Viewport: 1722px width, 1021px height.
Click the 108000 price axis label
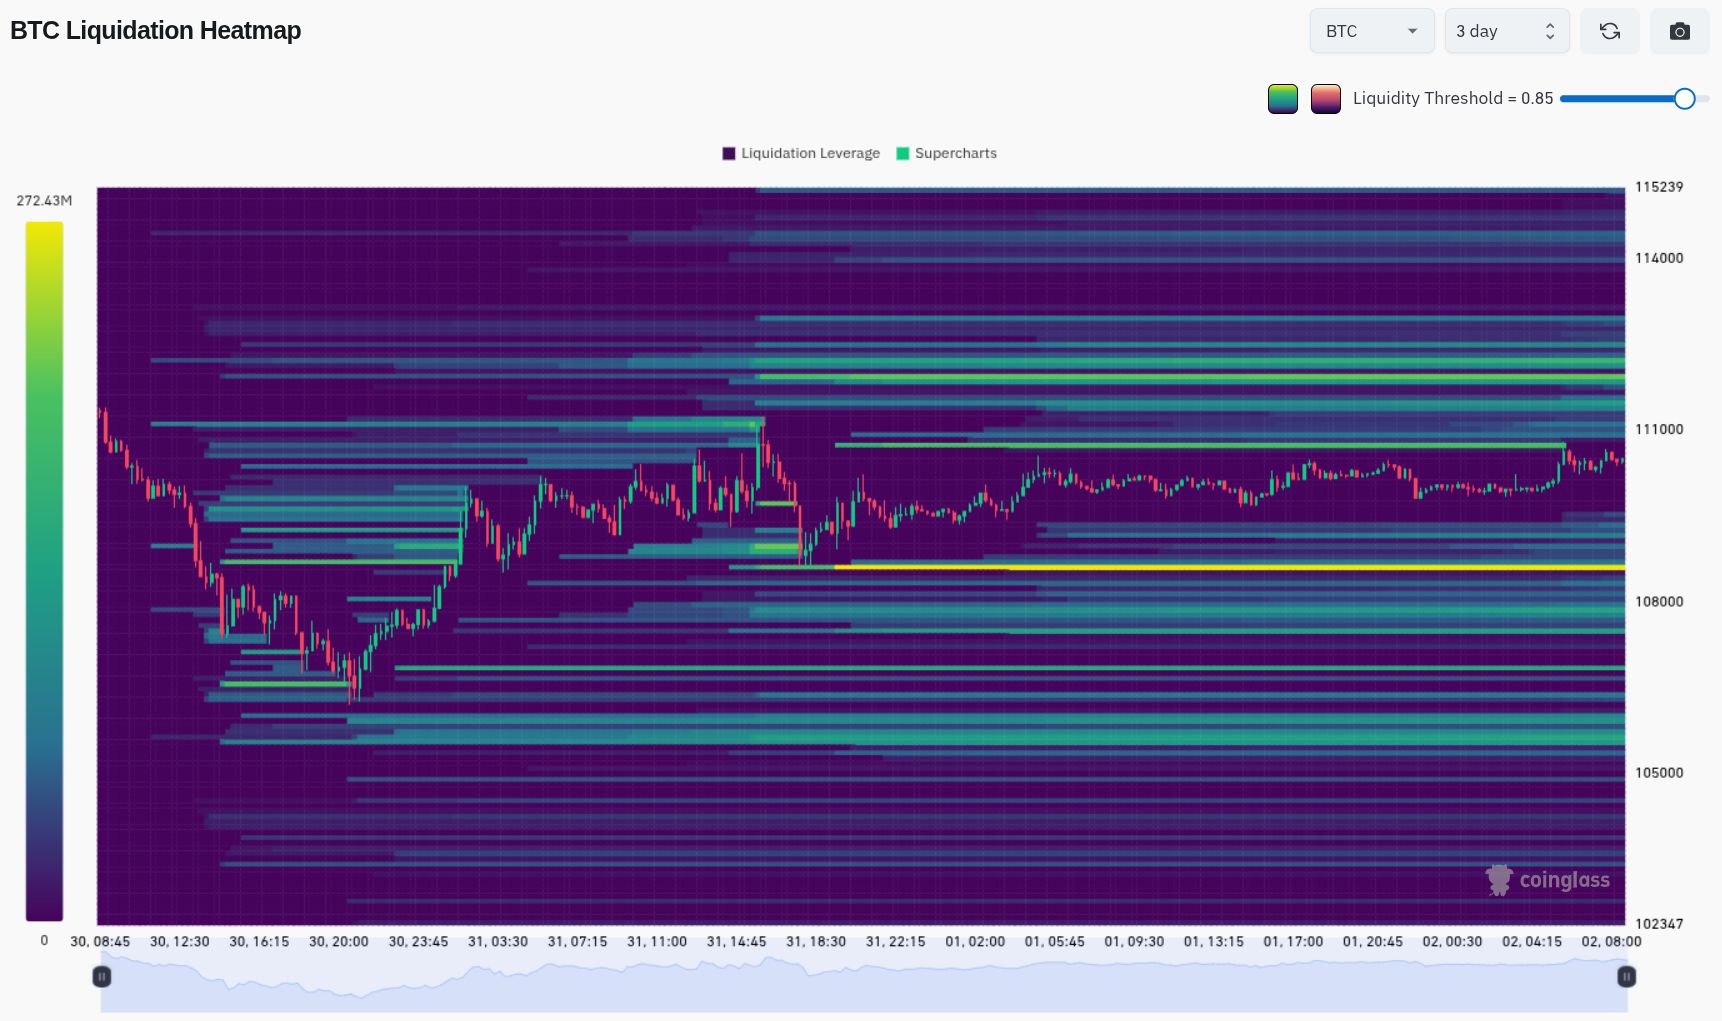pos(1659,601)
